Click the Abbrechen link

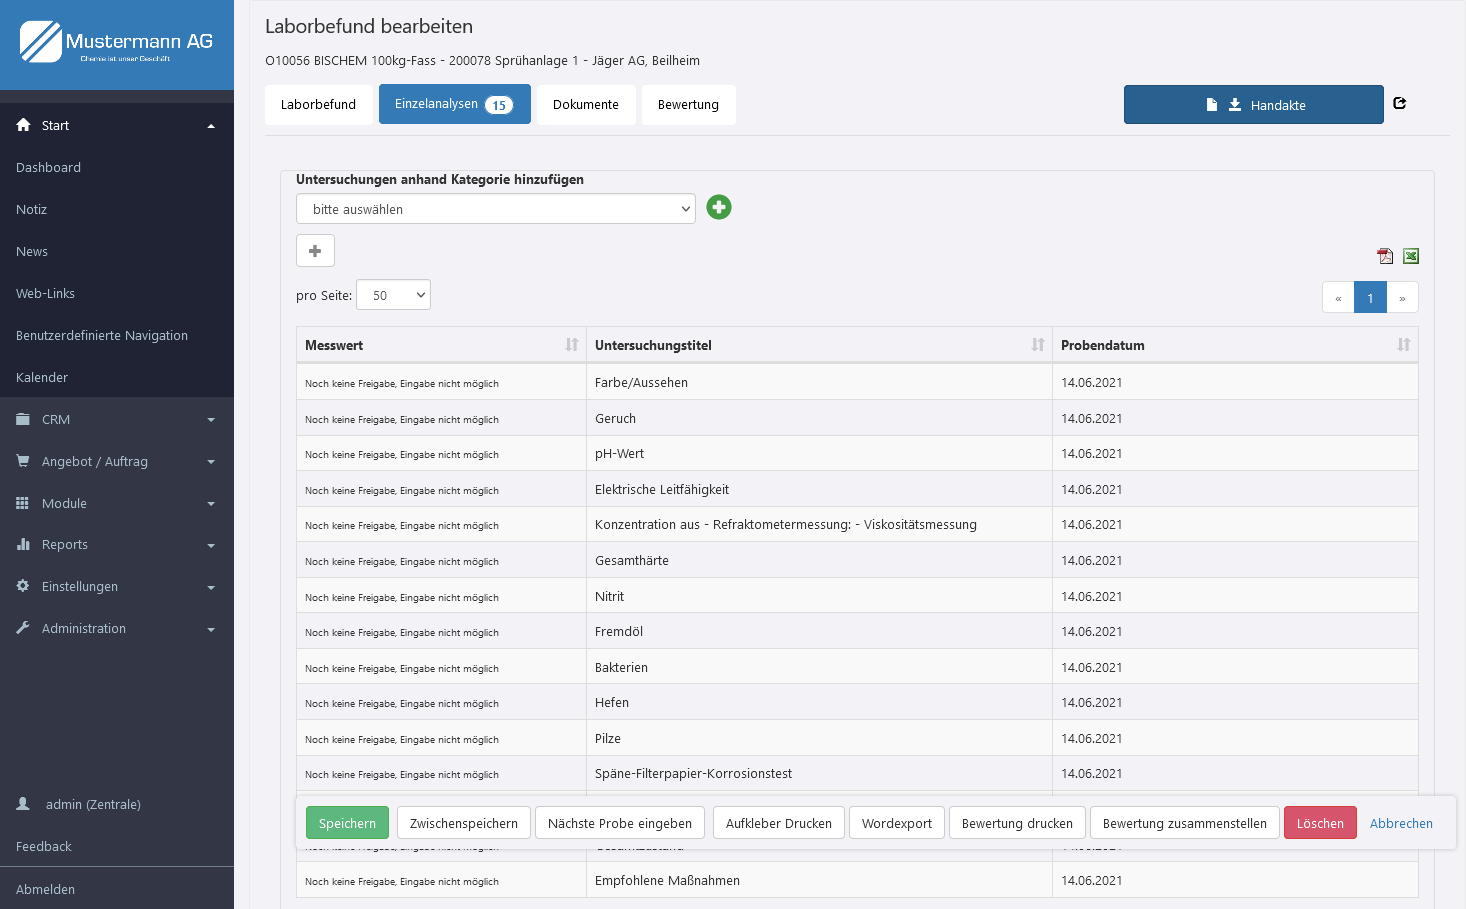pos(1401,823)
